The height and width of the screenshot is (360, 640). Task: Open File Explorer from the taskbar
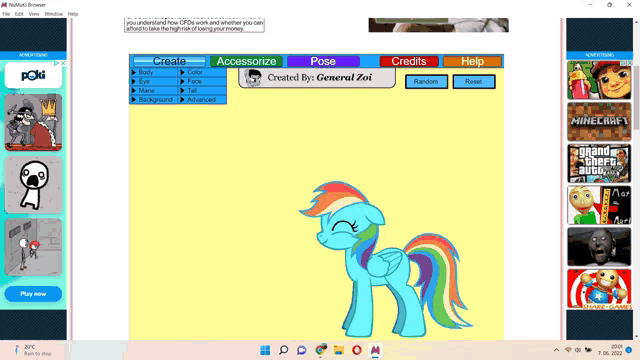click(x=339, y=350)
